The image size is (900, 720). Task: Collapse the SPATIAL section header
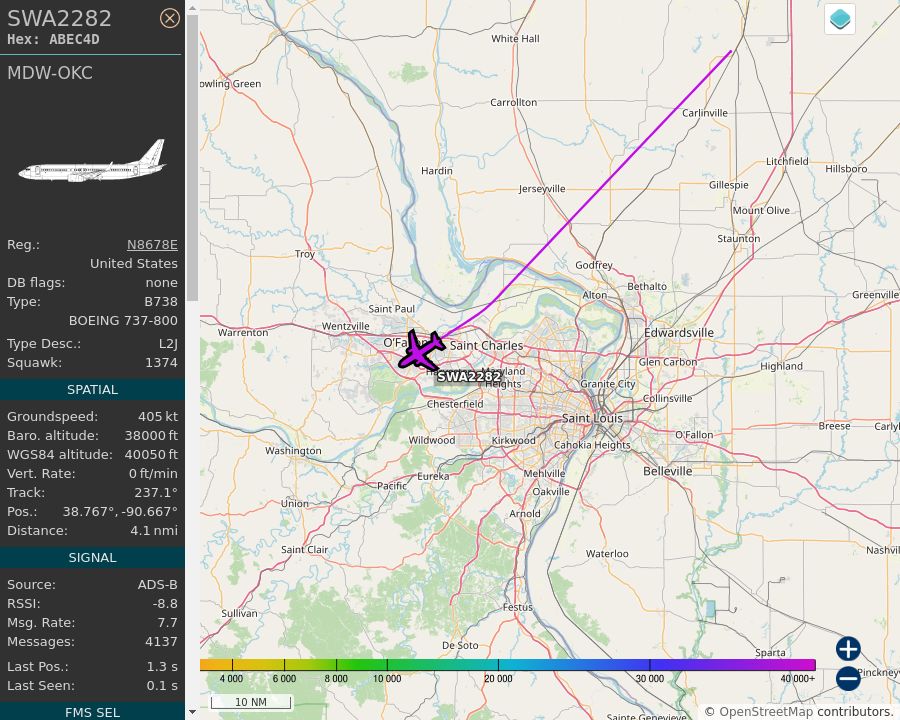pos(92,389)
